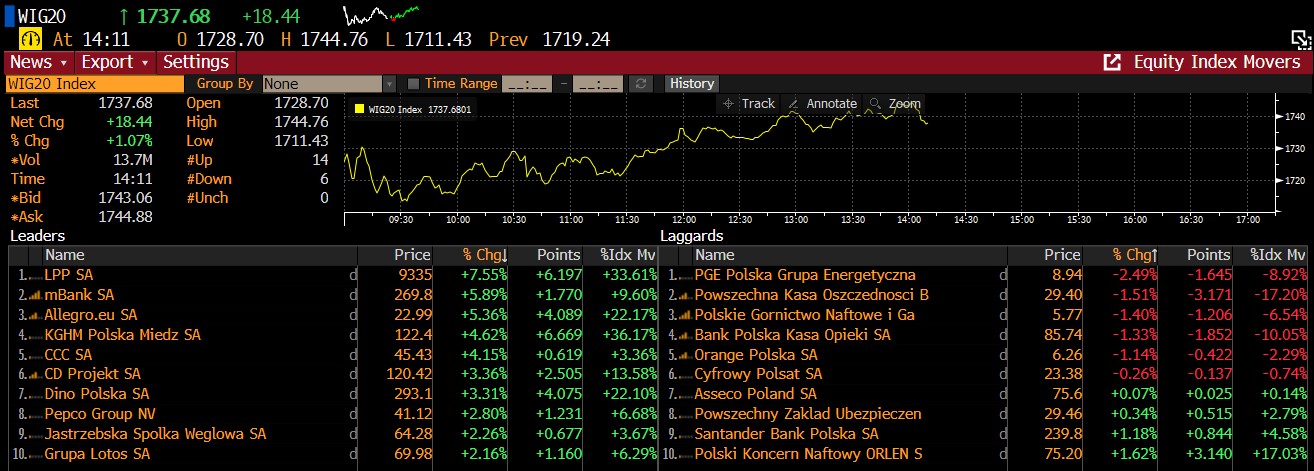Screen dimensions: 1314x471
Task: Sort Leaders table by %Idx Mv column
Action: click(x=622, y=255)
